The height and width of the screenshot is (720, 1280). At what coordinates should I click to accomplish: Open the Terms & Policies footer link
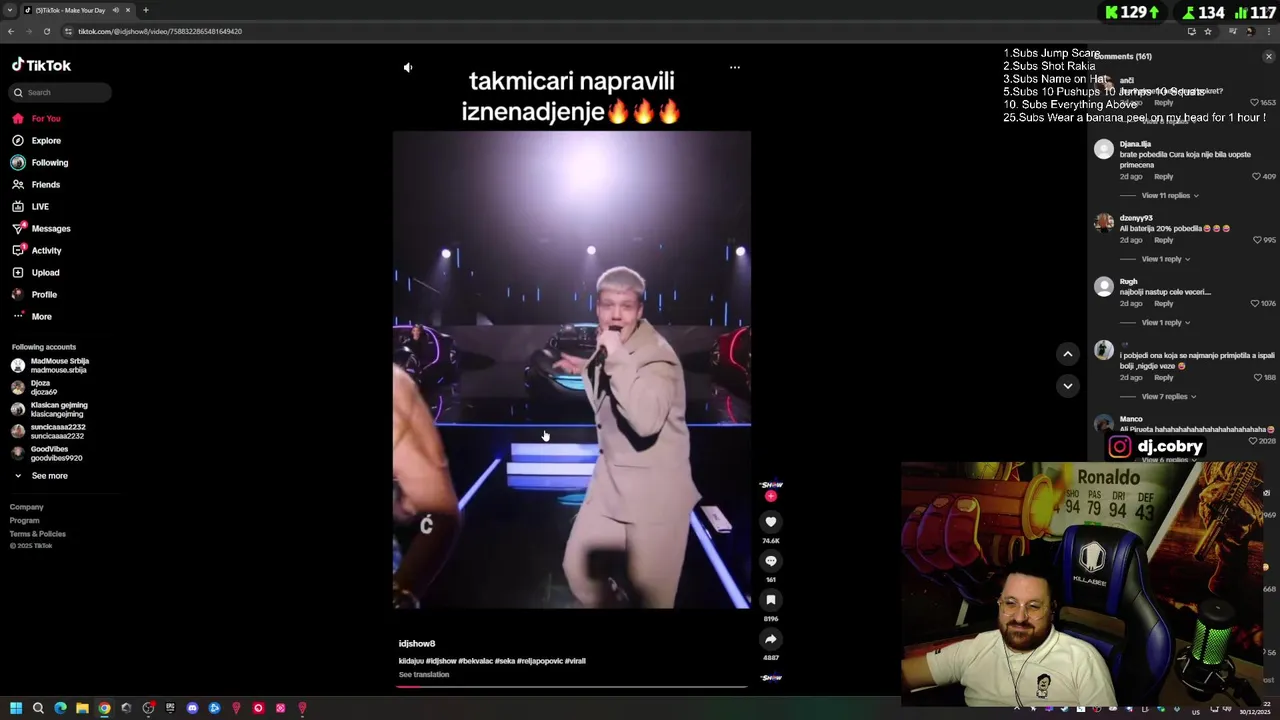(x=38, y=534)
